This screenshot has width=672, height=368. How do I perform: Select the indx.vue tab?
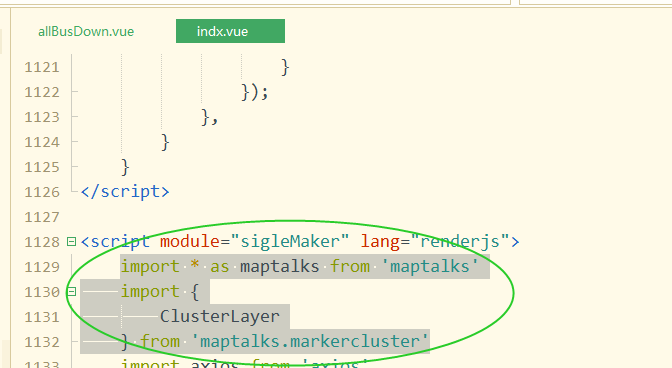click(x=230, y=31)
